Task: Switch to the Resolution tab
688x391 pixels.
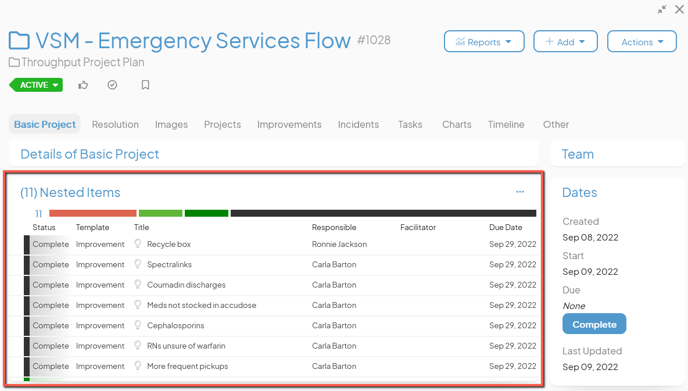Action: pos(115,125)
